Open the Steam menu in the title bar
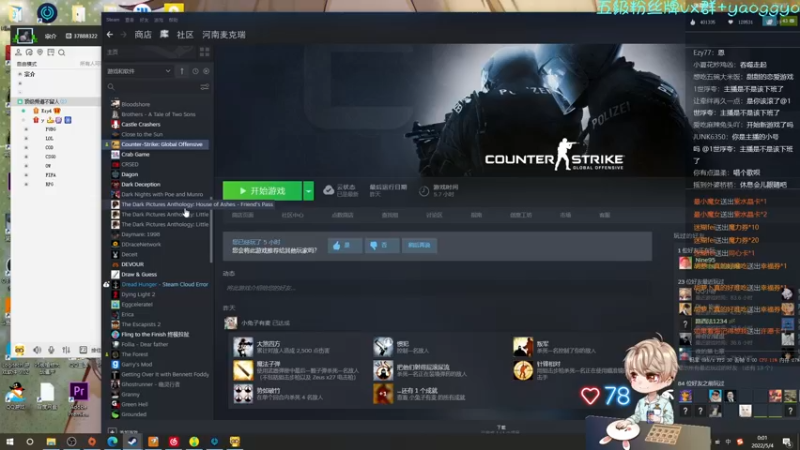800x450 pixels. point(113,20)
